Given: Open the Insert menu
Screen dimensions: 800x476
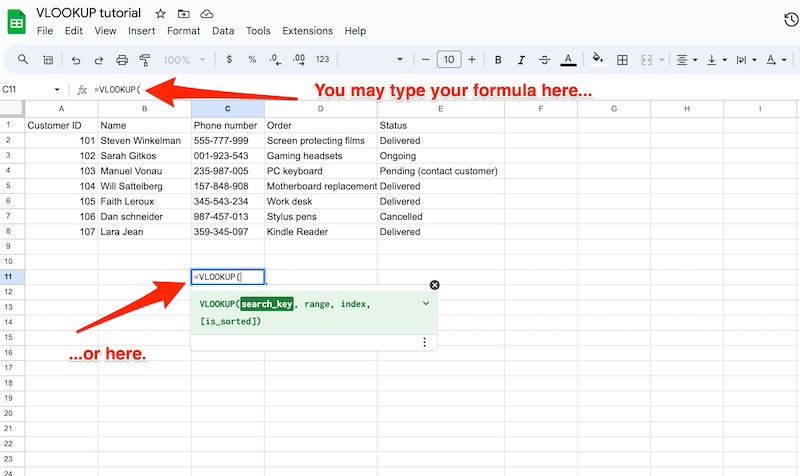Looking at the screenshot, I should coord(141,31).
